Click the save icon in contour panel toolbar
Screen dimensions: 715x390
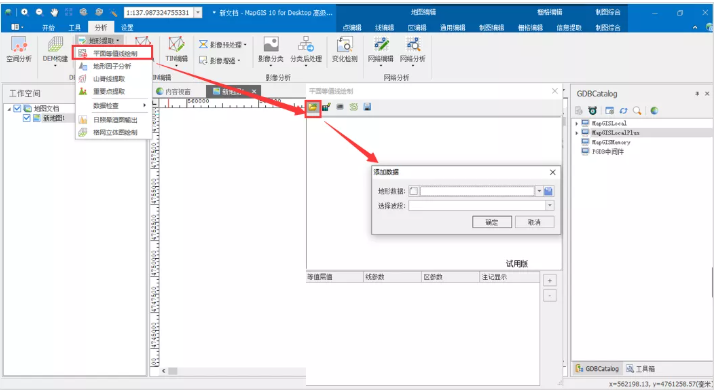coord(367,107)
